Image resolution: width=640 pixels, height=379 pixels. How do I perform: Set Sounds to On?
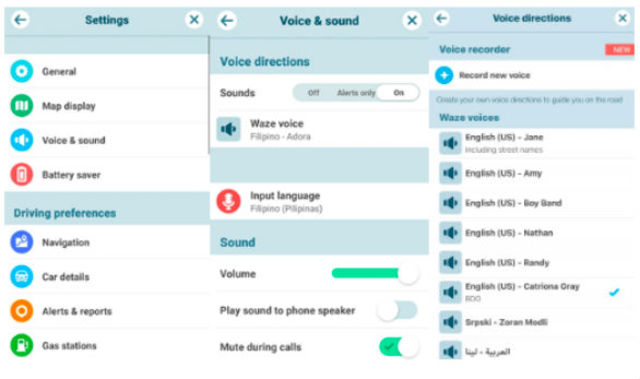398,93
